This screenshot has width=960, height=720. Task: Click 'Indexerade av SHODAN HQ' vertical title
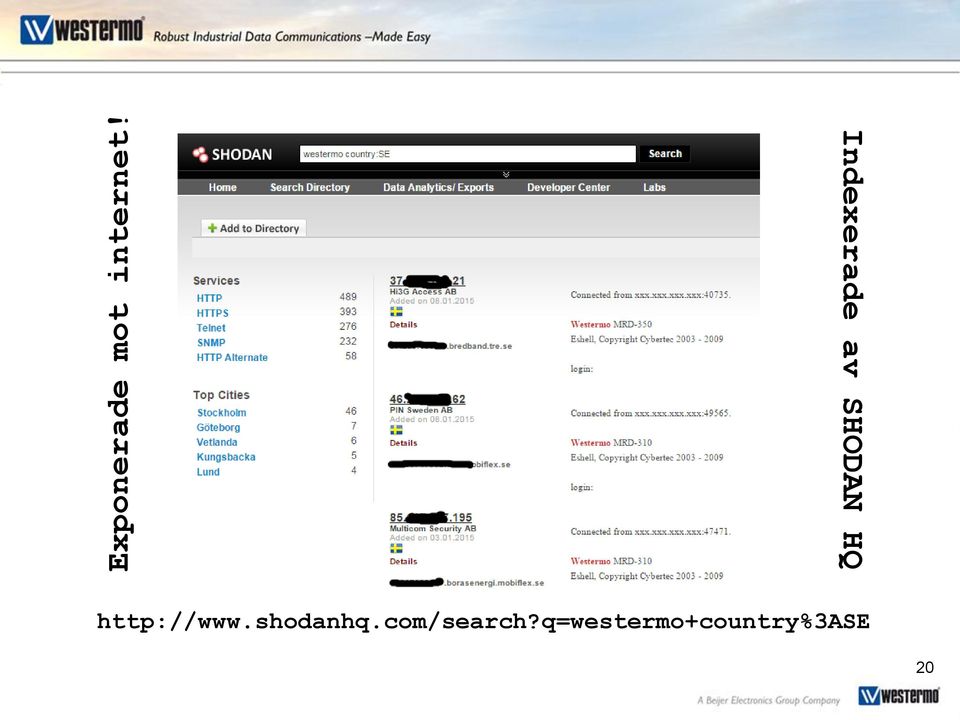[852, 349]
